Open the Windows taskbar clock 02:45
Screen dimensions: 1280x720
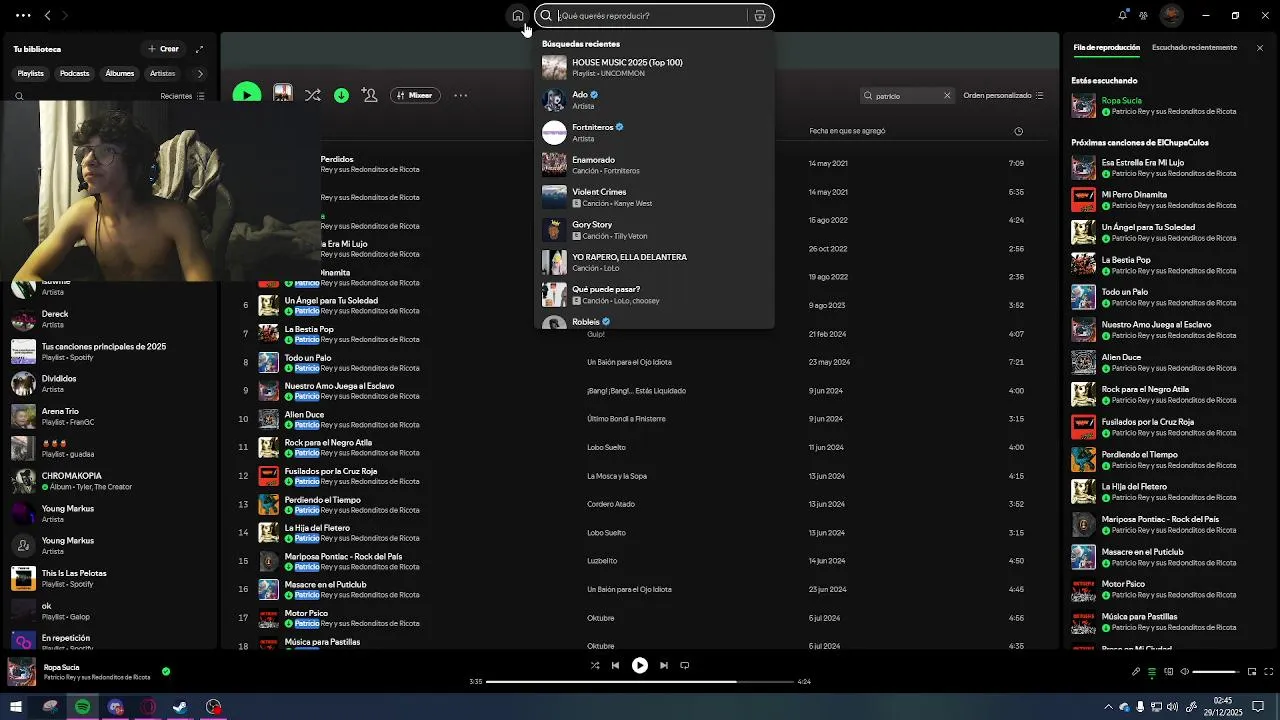coord(1222,707)
